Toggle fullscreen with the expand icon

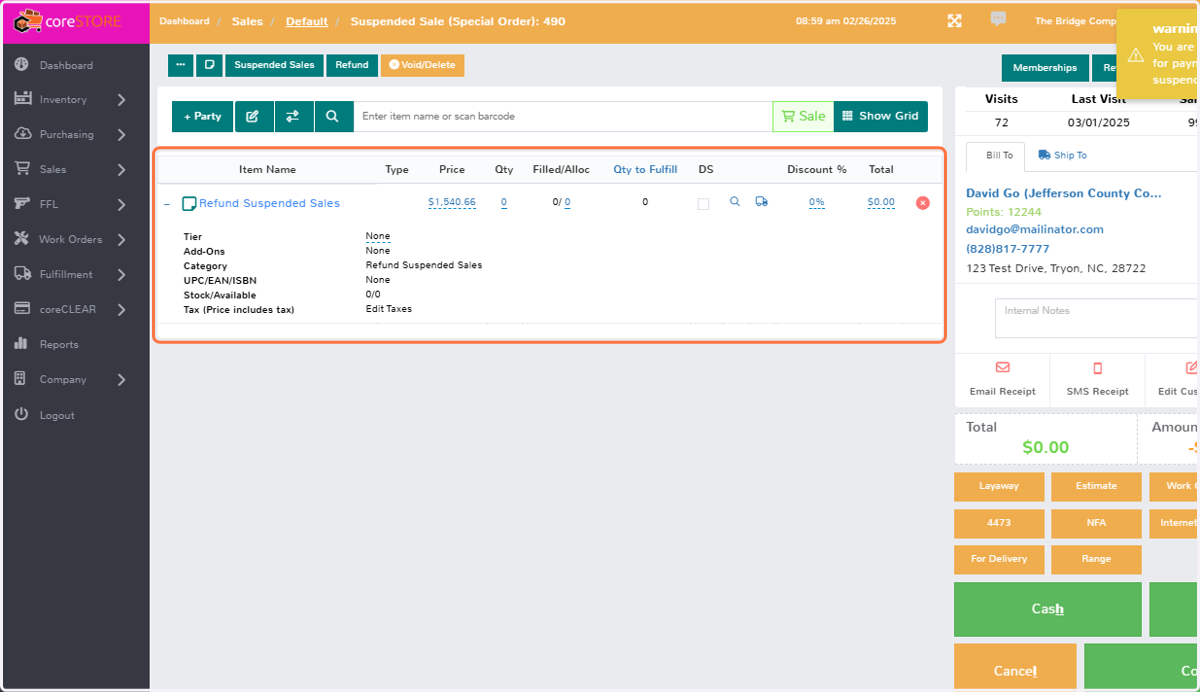(x=955, y=21)
